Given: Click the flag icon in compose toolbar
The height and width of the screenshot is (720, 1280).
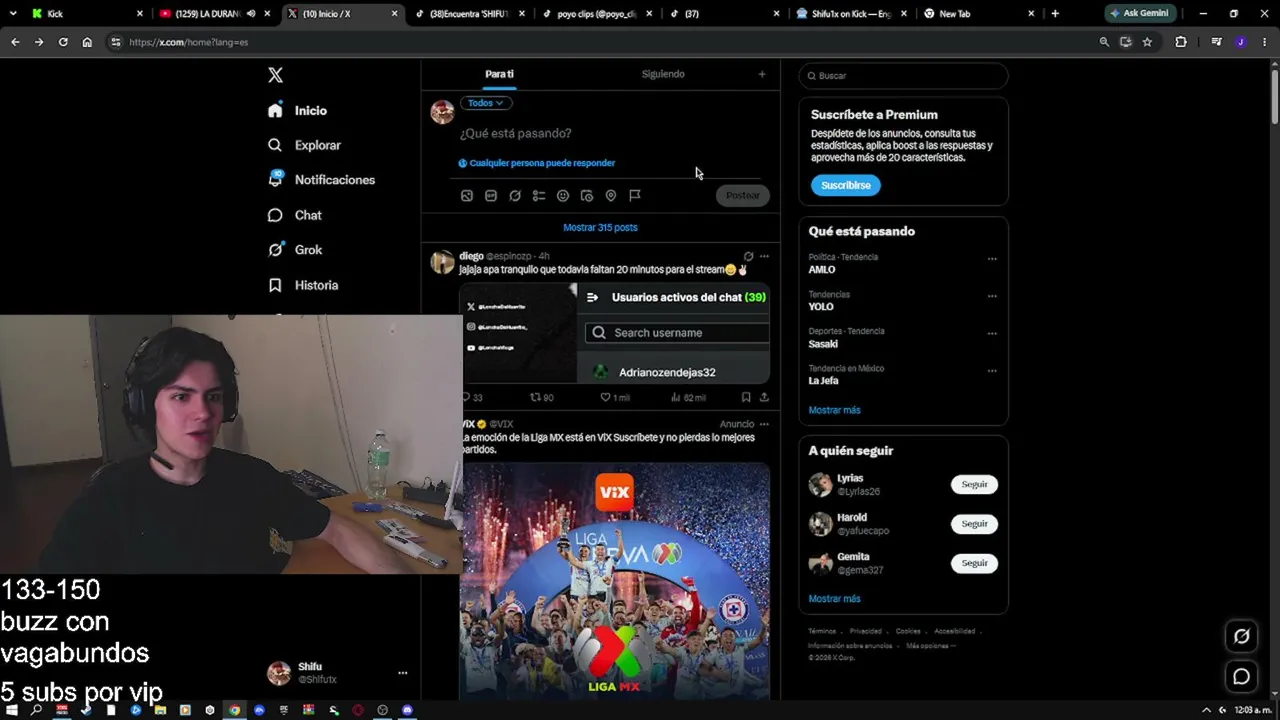Looking at the screenshot, I should (635, 196).
